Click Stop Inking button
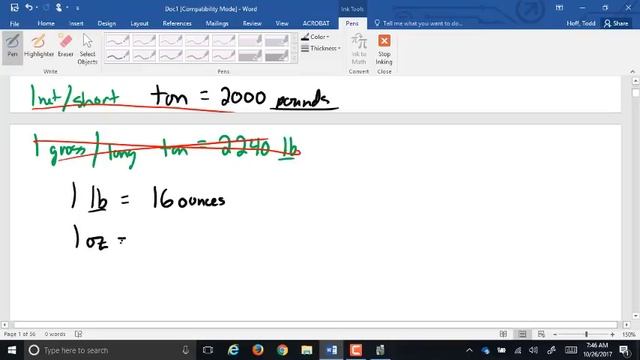This screenshot has height=360, width=640. [x=384, y=49]
